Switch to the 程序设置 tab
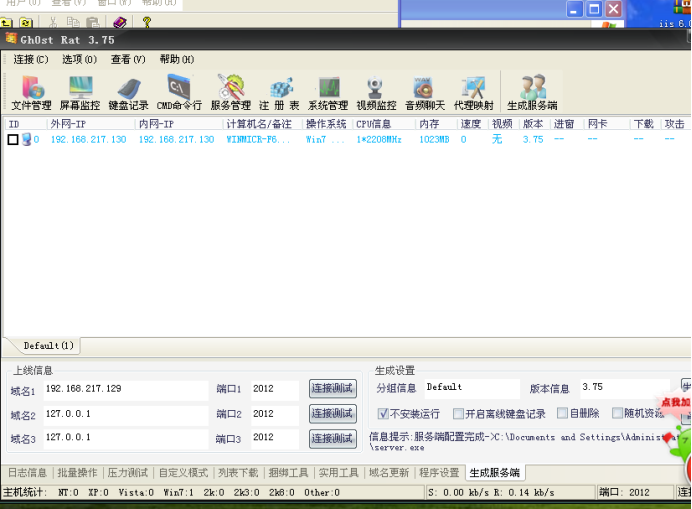 tap(439, 473)
